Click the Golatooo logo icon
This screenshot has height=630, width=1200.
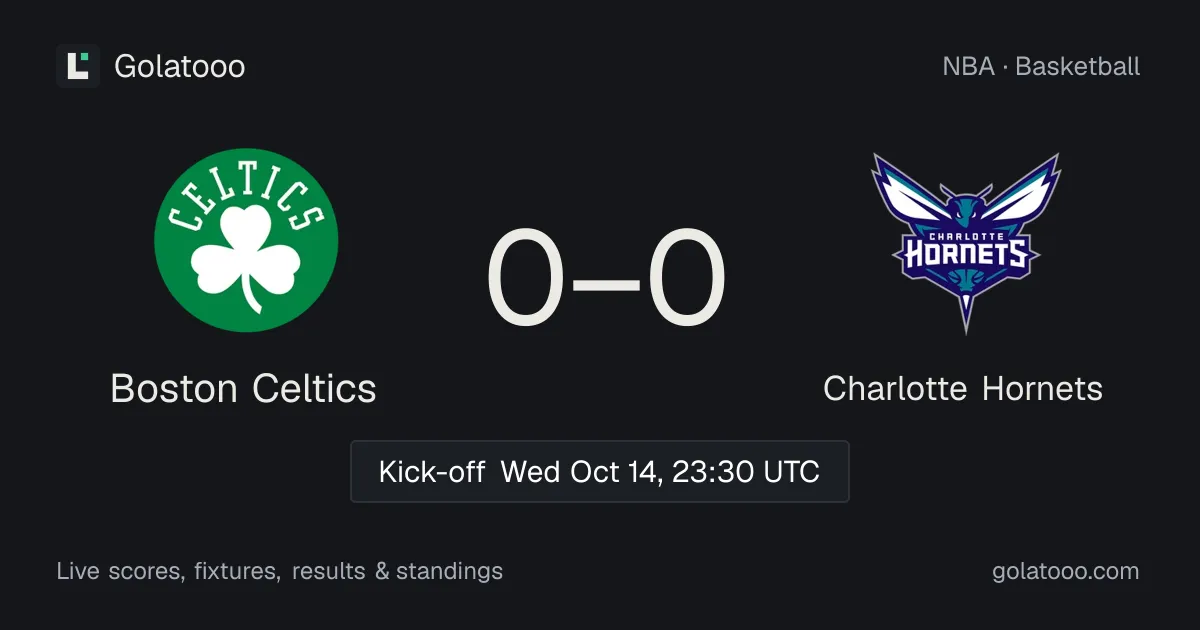[78, 66]
